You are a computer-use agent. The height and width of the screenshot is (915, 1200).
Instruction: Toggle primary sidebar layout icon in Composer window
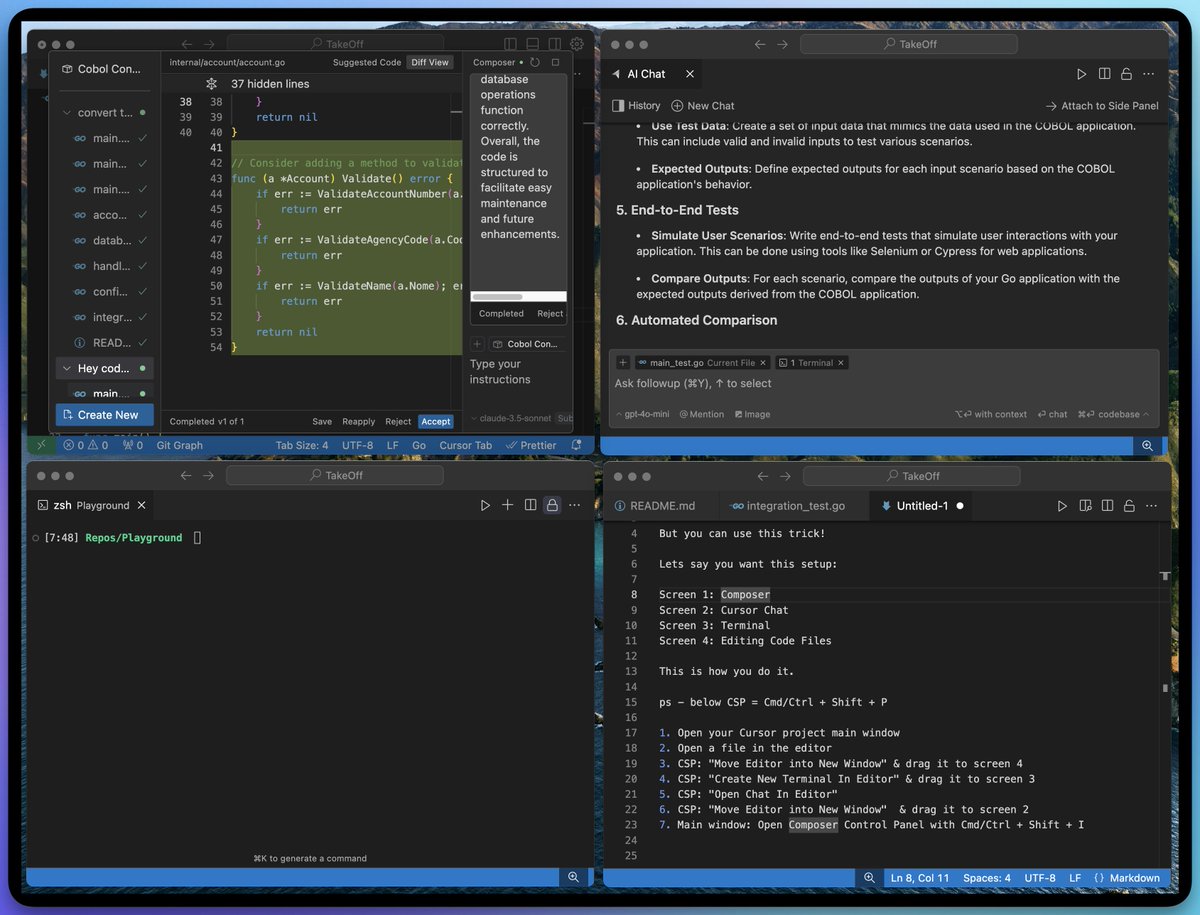[x=510, y=44]
